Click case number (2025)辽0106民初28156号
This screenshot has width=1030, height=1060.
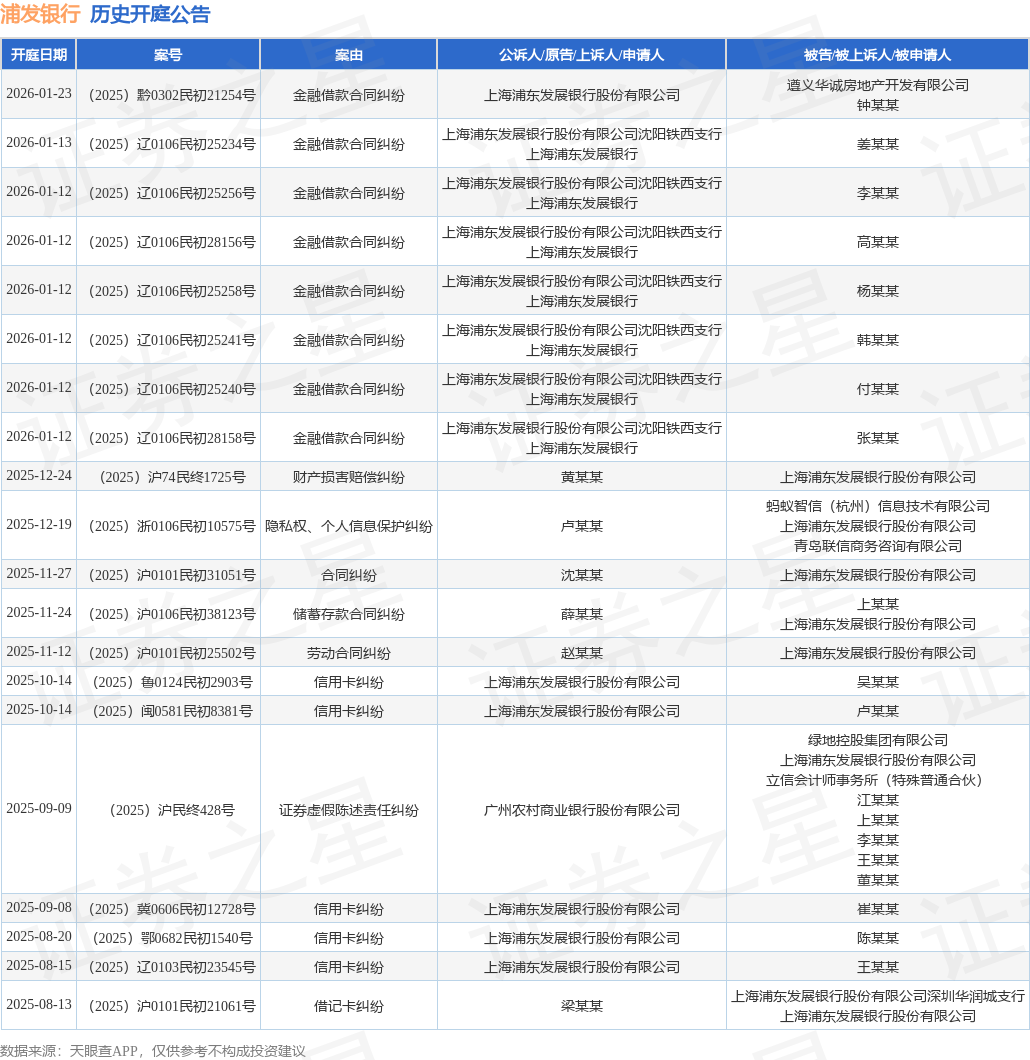172,242
